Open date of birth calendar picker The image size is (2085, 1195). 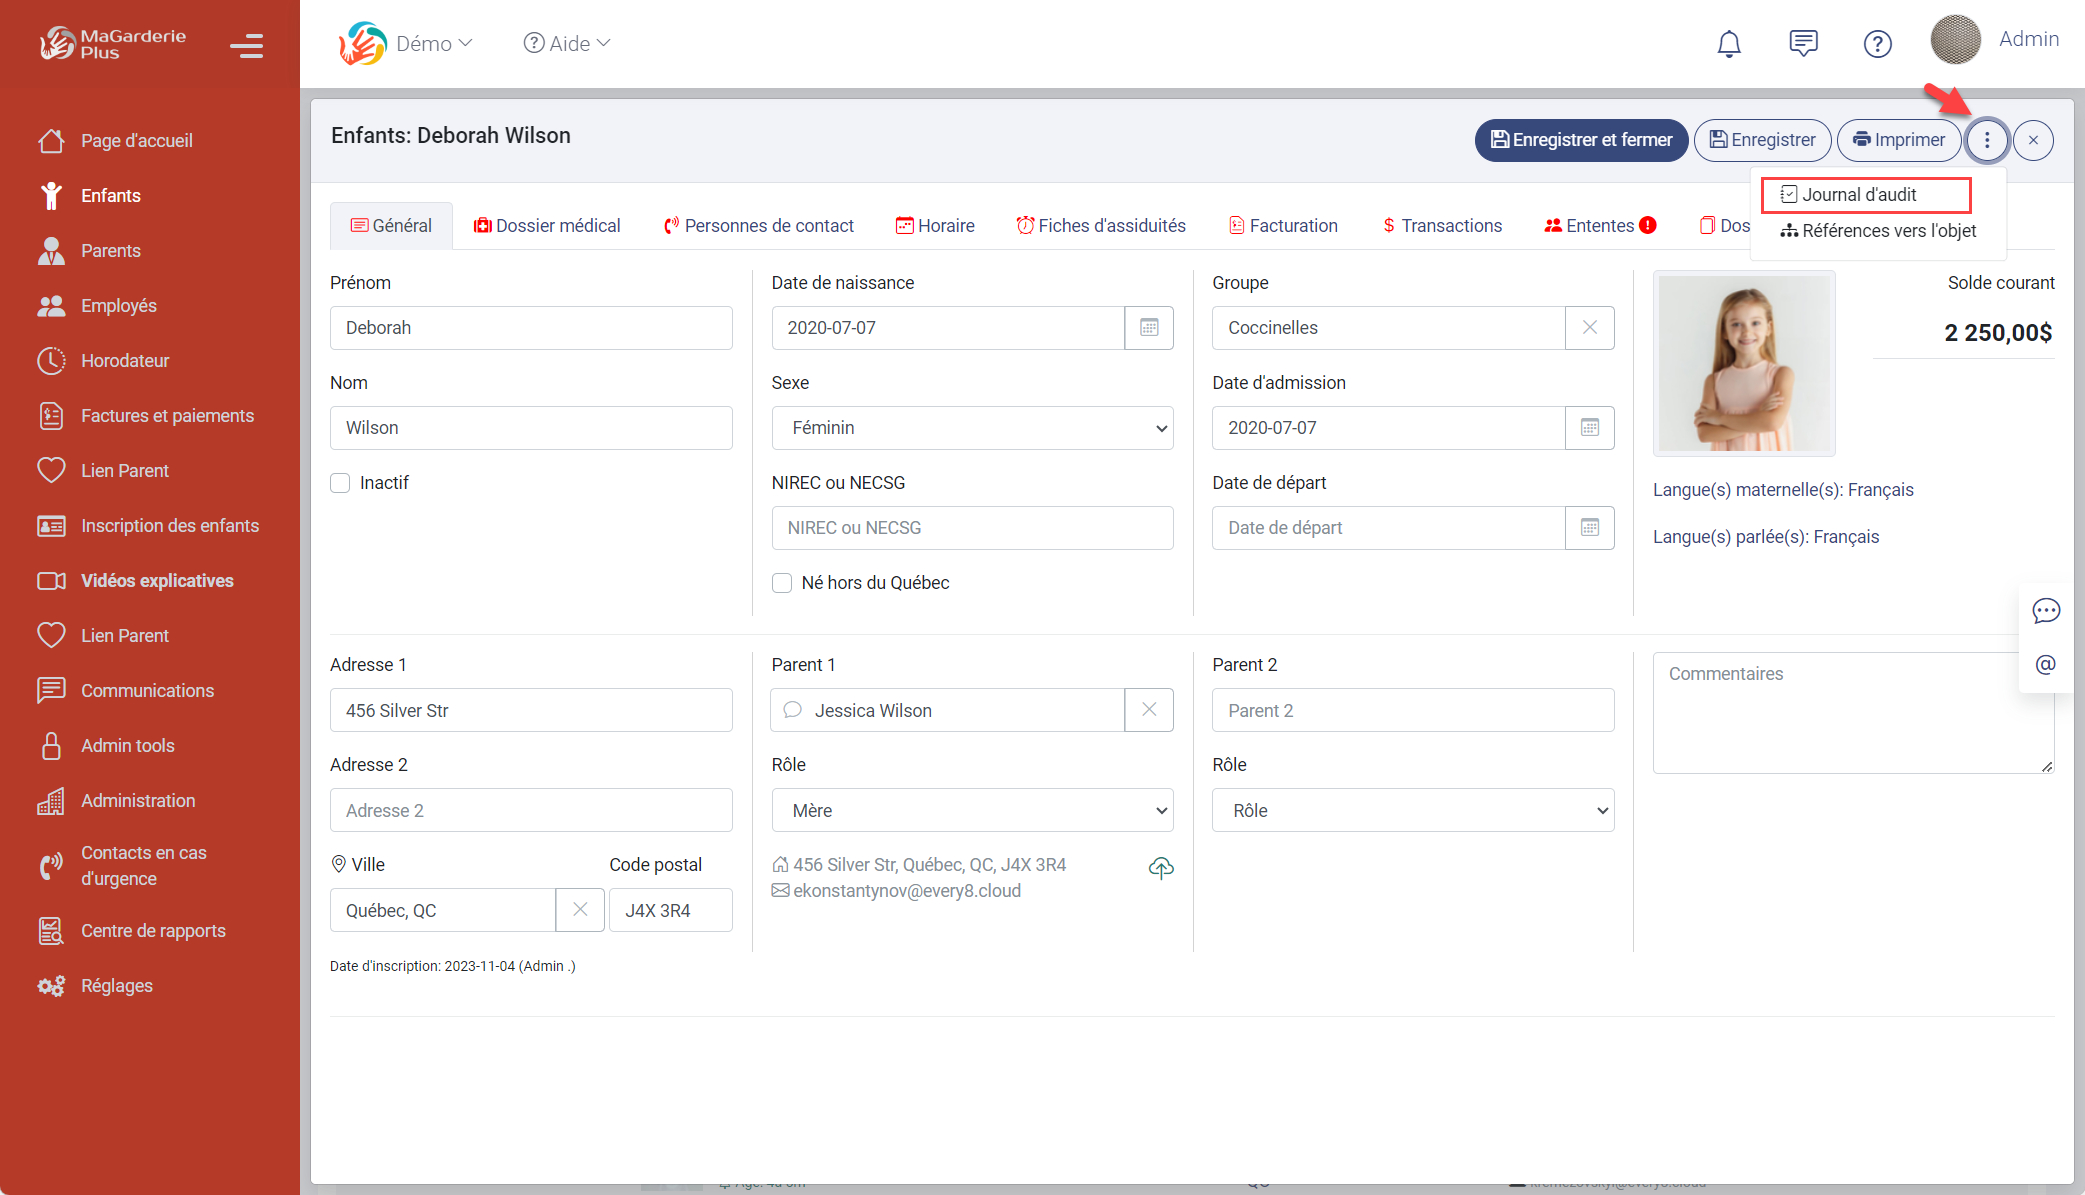click(1149, 328)
